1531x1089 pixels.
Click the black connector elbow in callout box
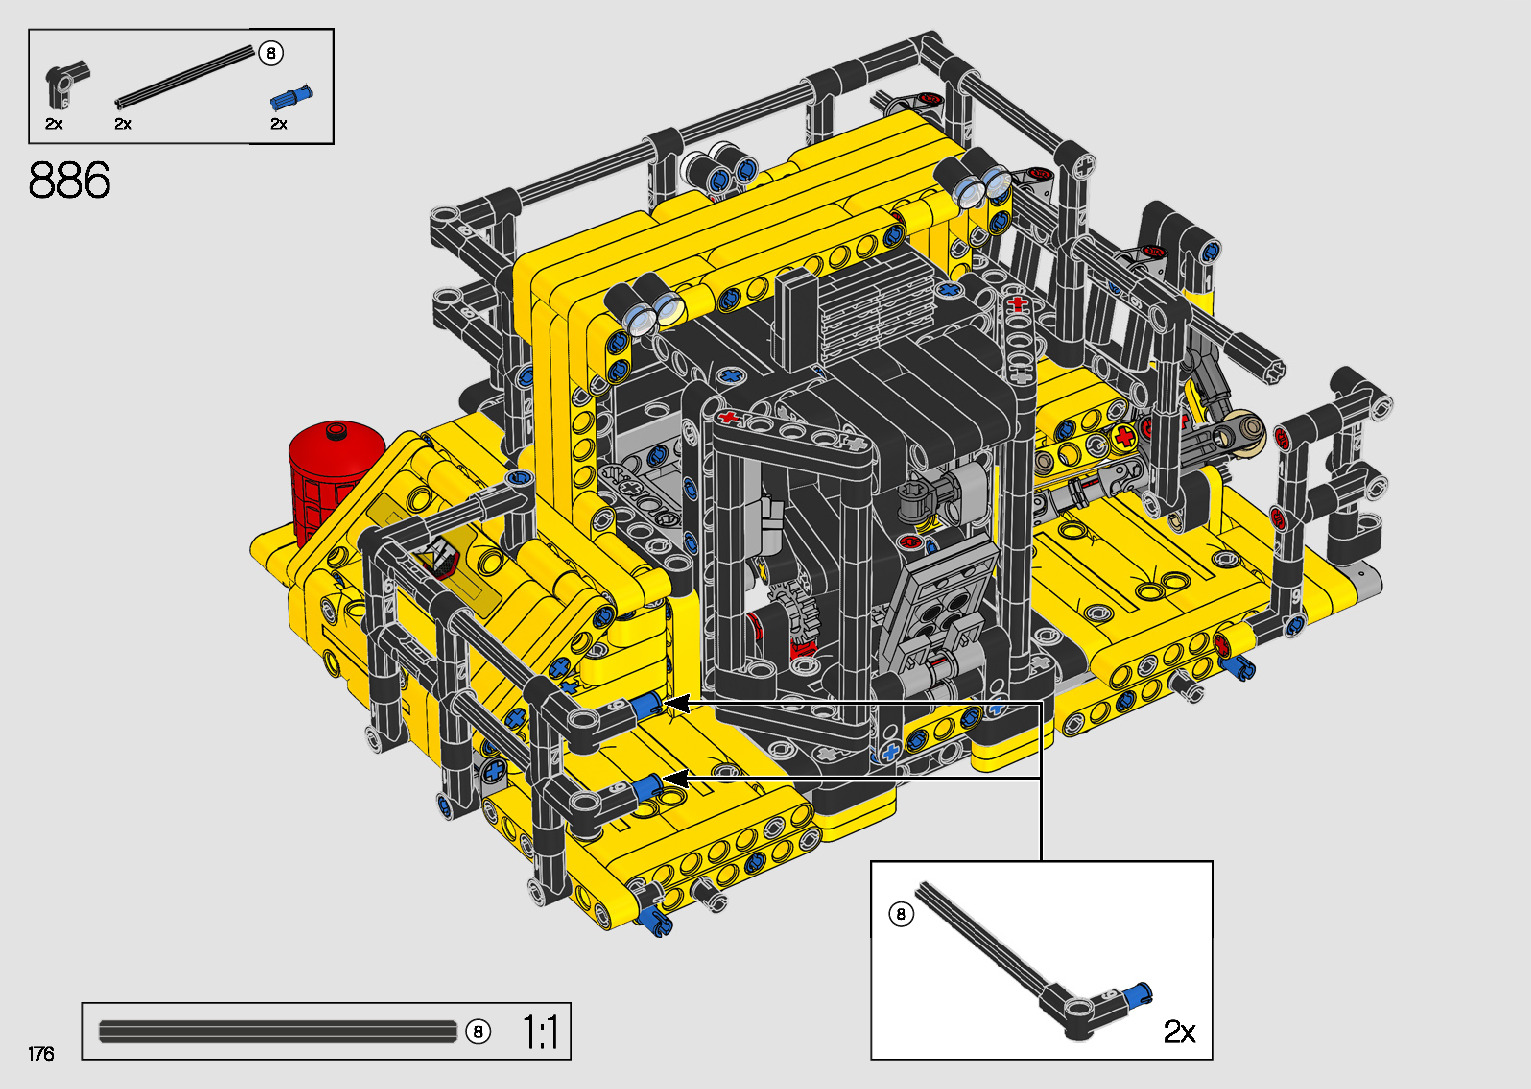[x=1072, y=1008]
